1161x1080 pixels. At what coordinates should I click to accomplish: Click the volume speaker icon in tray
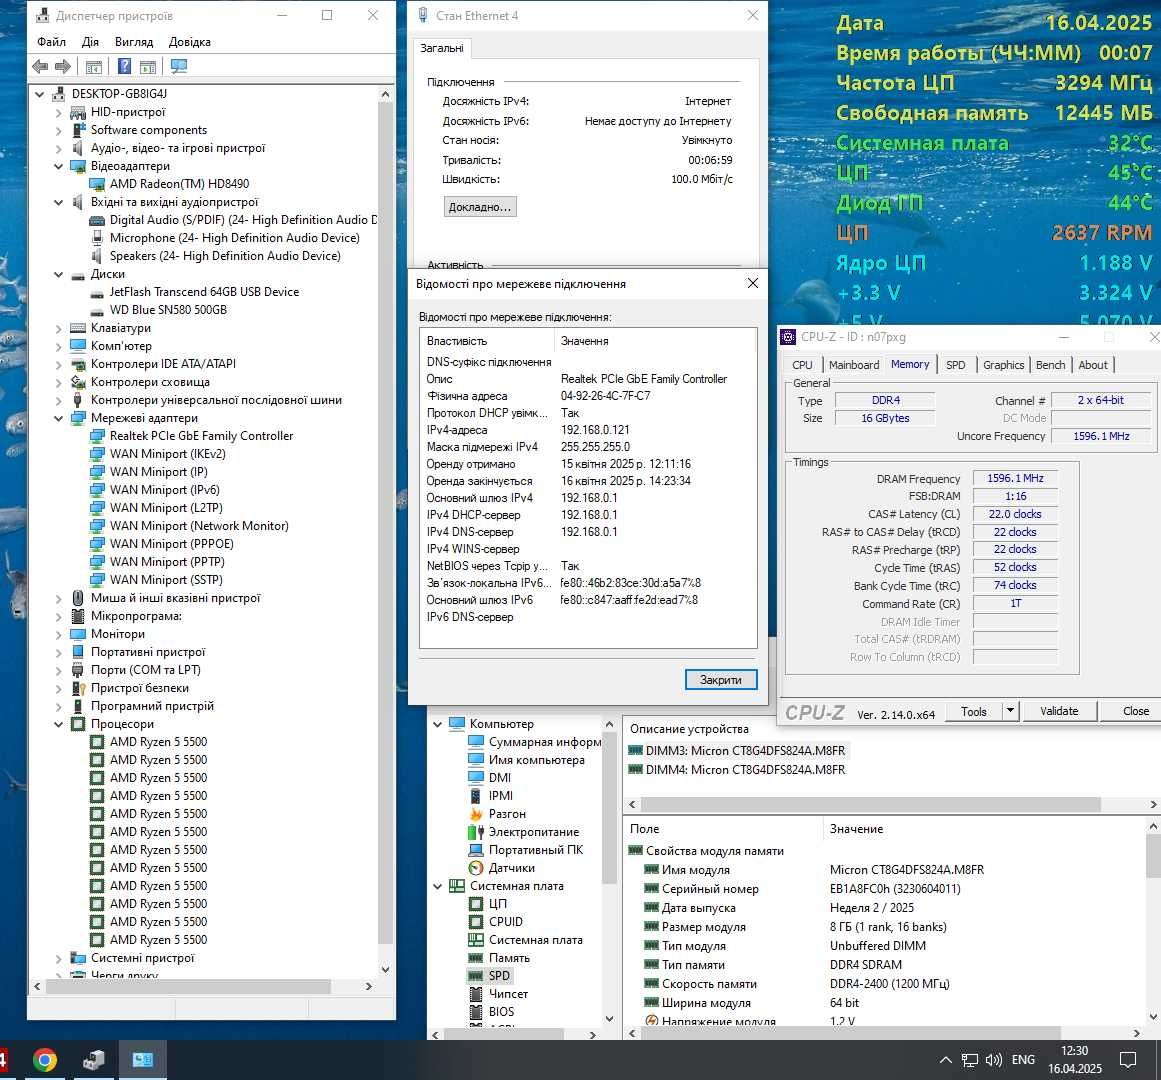[994, 1060]
